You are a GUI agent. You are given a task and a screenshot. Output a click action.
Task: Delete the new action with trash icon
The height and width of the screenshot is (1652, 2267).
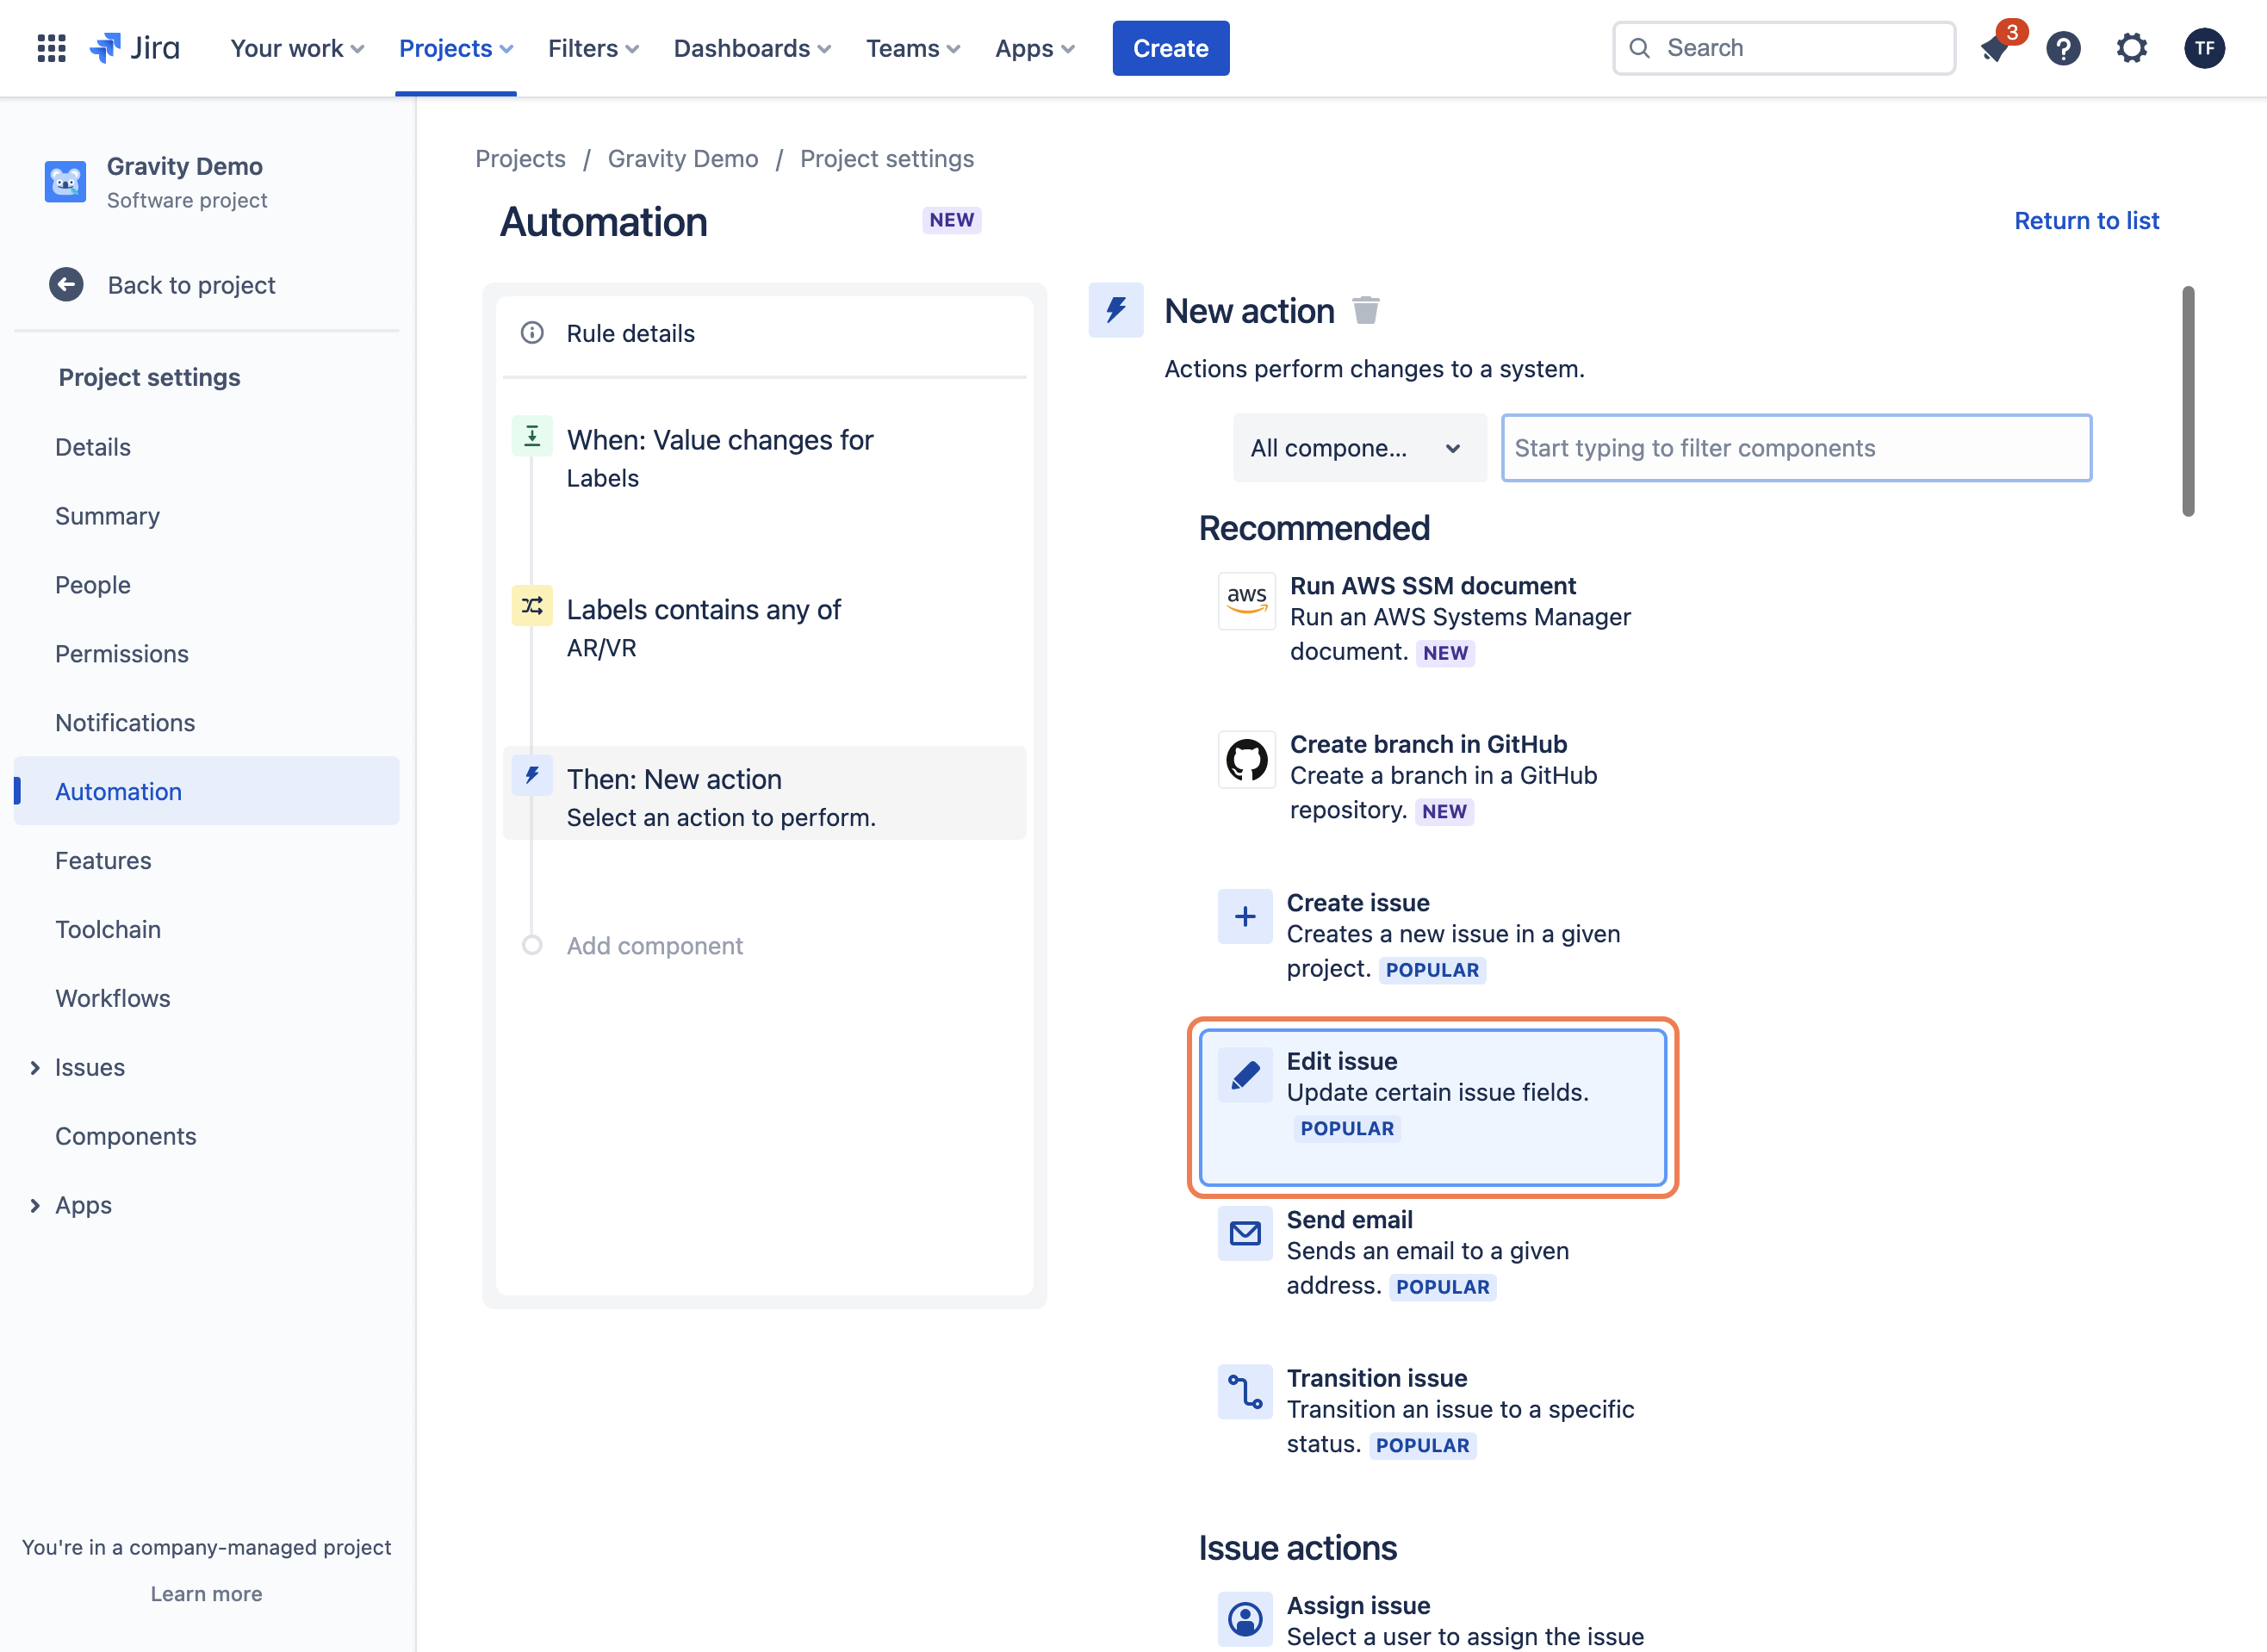[x=1365, y=311]
